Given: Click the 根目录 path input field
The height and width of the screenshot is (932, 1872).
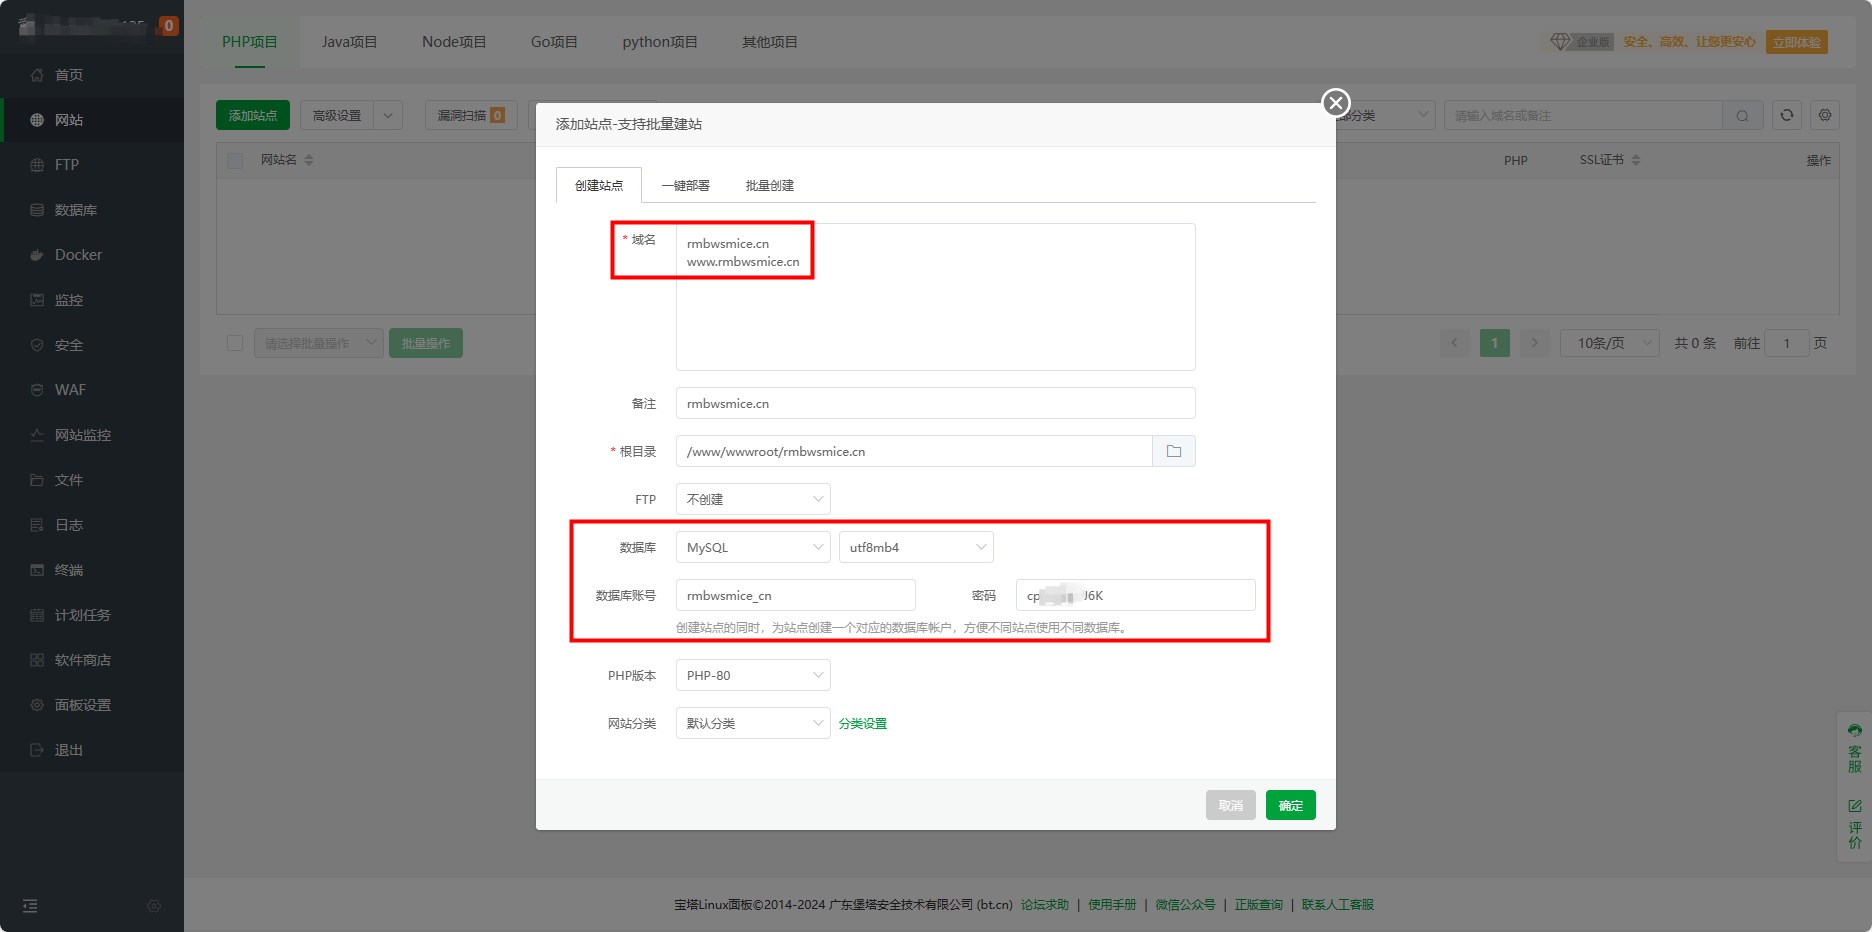Looking at the screenshot, I should click(x=914, y=451).
